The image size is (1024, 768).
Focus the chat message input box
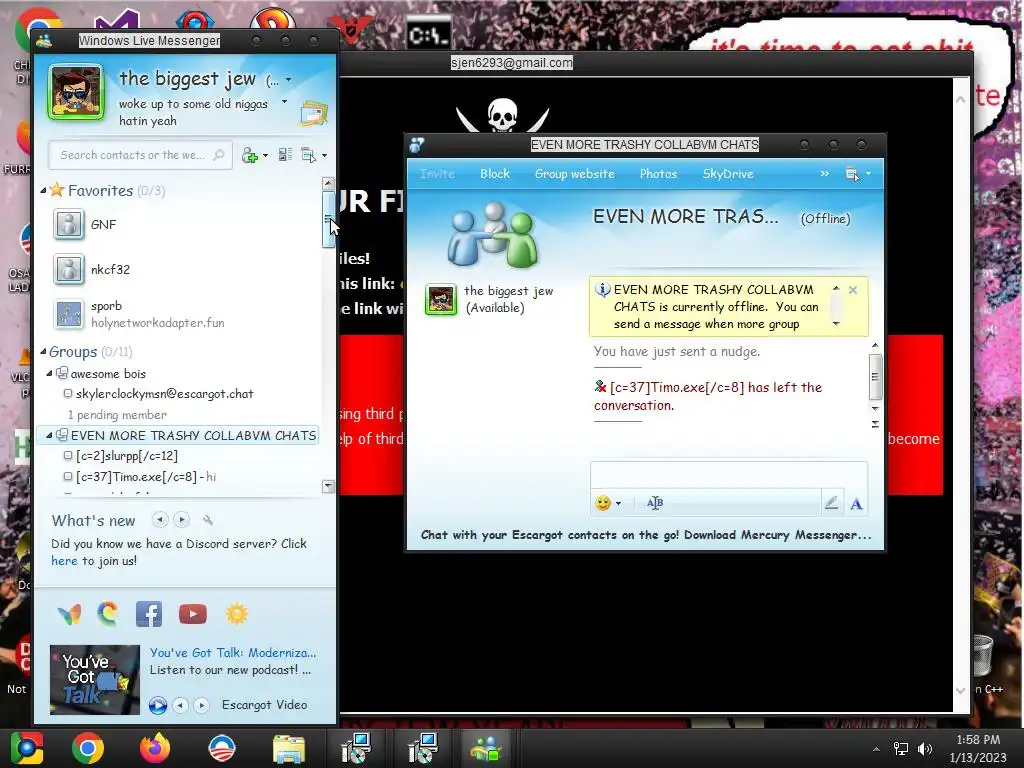[729, 475]
